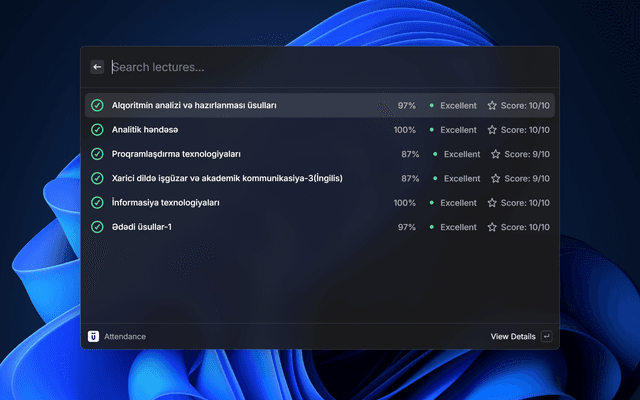640x400 pixels.
Task: Click star icon on Alqoritmin analizi row
Action: pos(491,105)
